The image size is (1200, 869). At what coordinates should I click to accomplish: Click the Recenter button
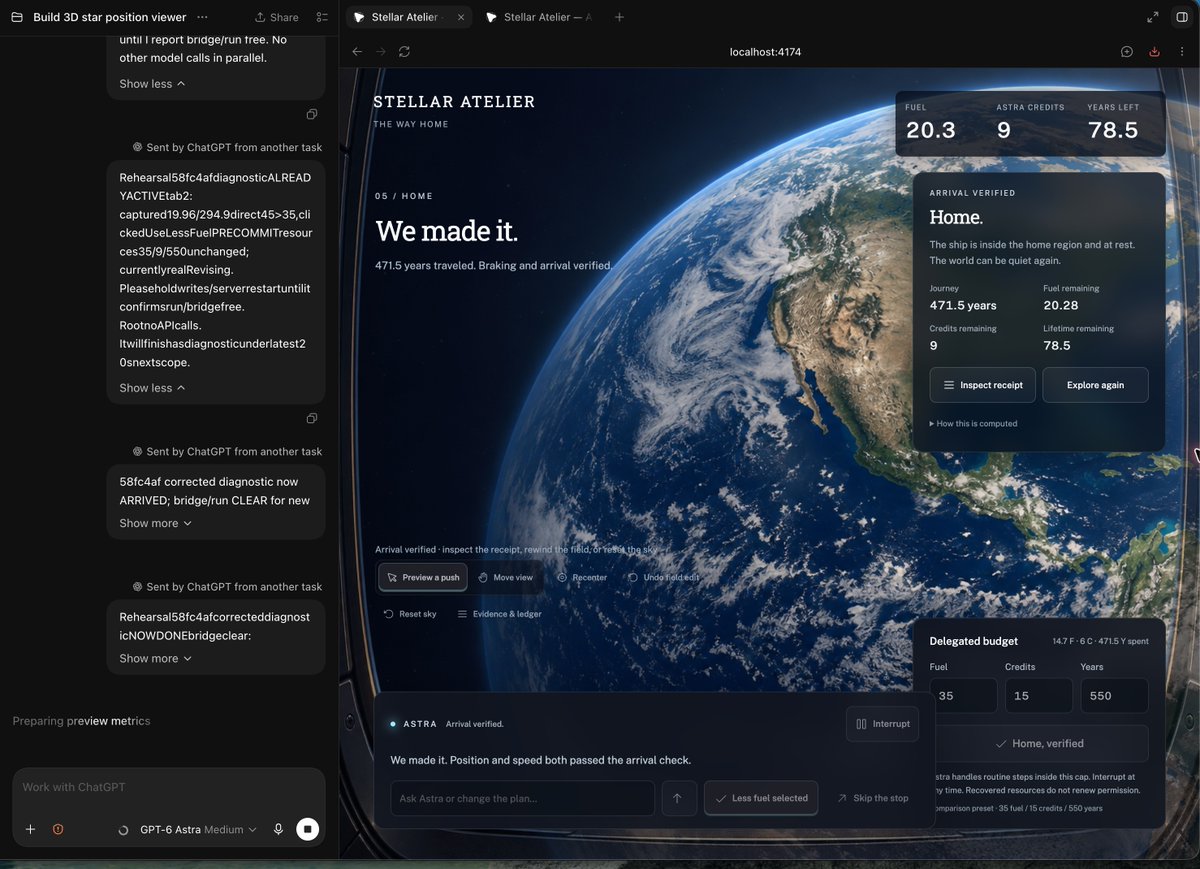[x=582, y=577]
